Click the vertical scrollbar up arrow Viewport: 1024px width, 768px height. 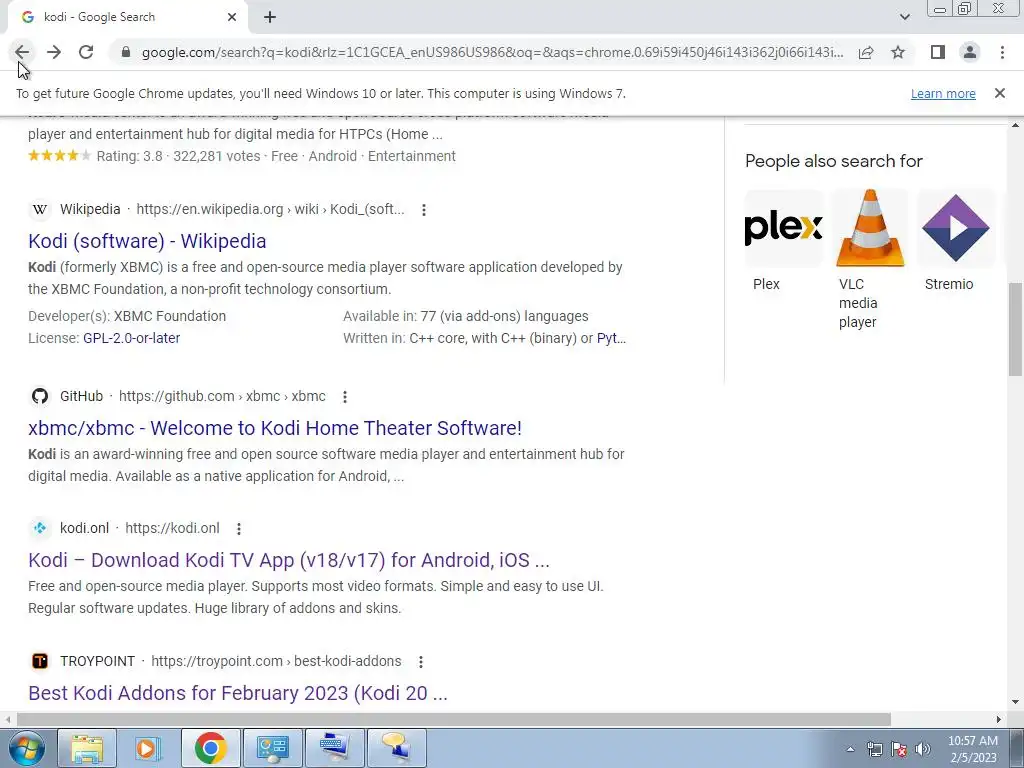[x=1015, y=125]
